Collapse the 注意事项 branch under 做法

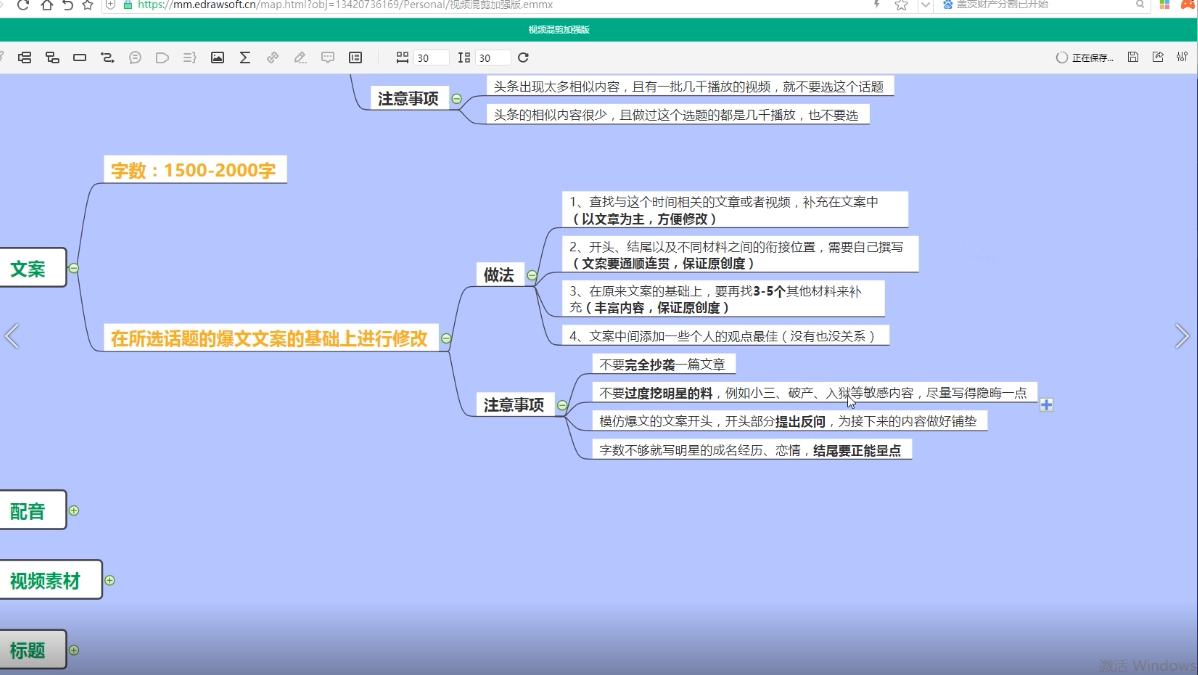(x=561, y=406)
